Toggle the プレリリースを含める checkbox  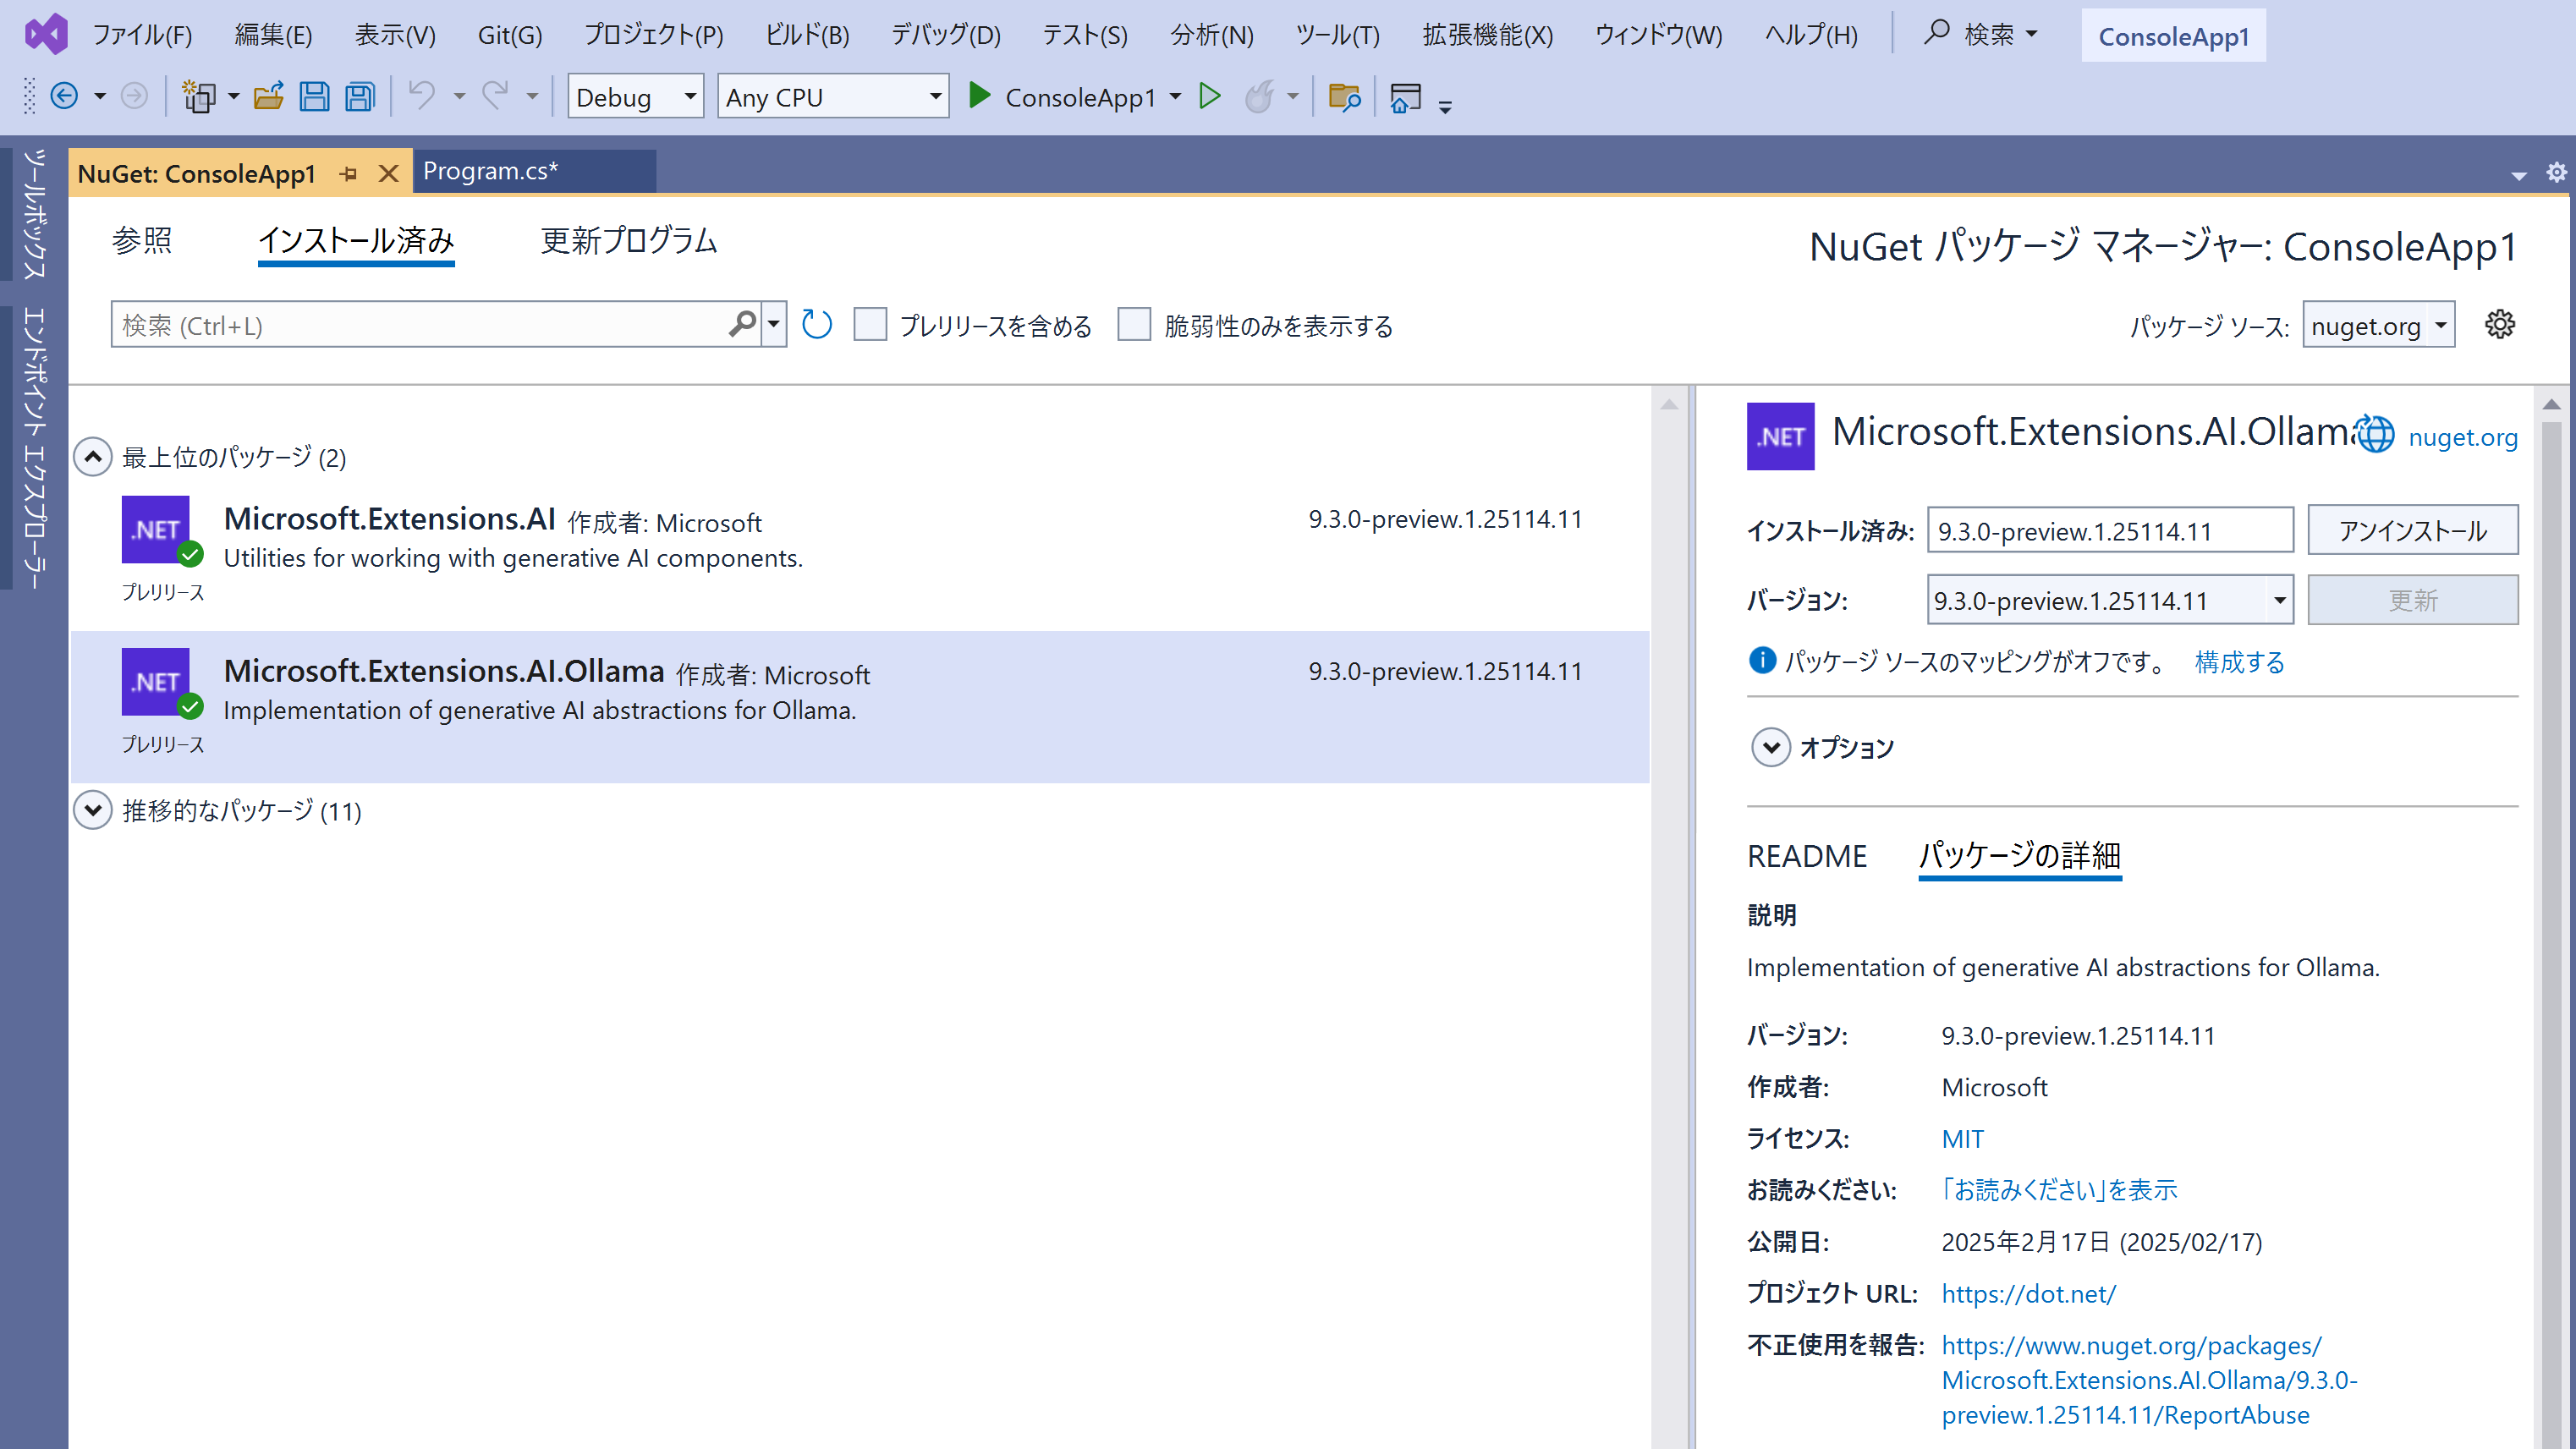(x=870, y=324)
